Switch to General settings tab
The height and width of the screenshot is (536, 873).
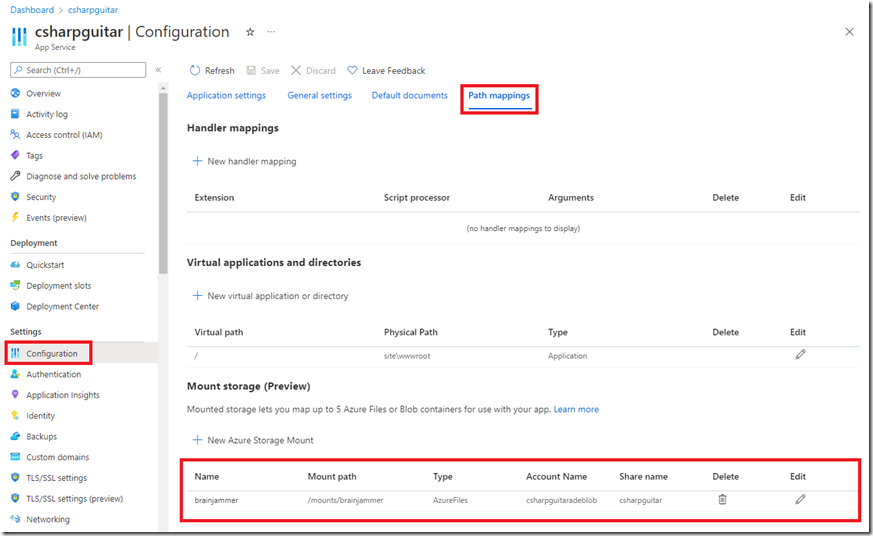319,96
